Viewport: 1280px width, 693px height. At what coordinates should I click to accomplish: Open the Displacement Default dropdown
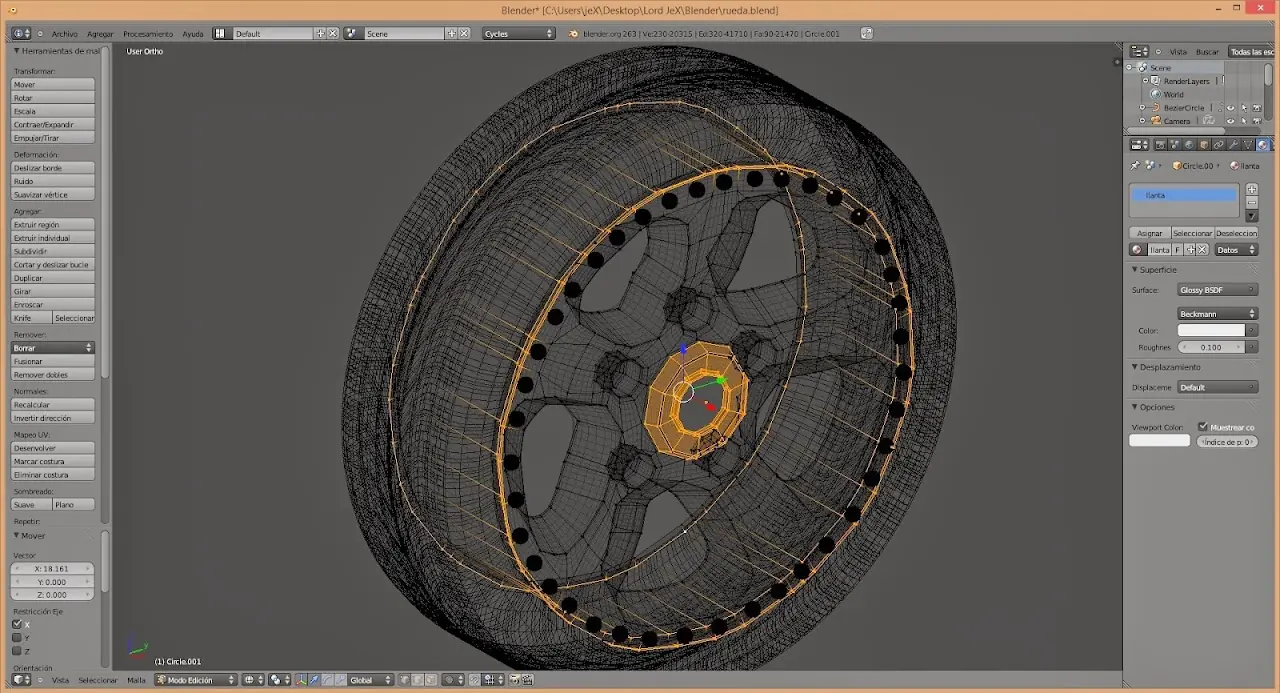tap(1217, 387)
